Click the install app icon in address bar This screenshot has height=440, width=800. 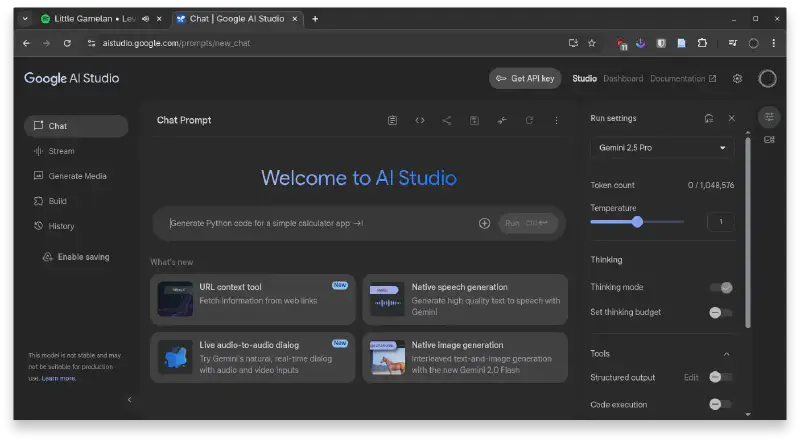pyautogui.click(x=573, y=43)
